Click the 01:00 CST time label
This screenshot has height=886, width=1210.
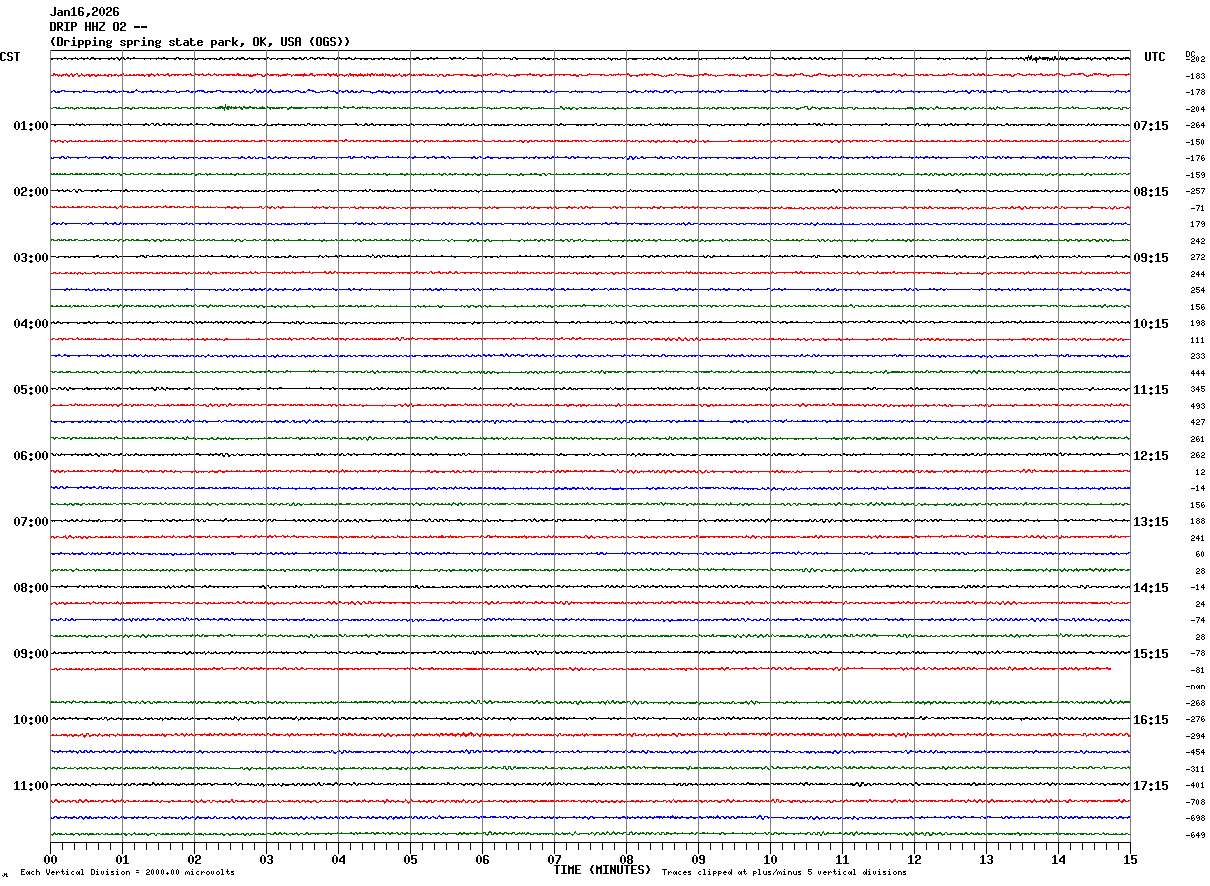point(30,126)
